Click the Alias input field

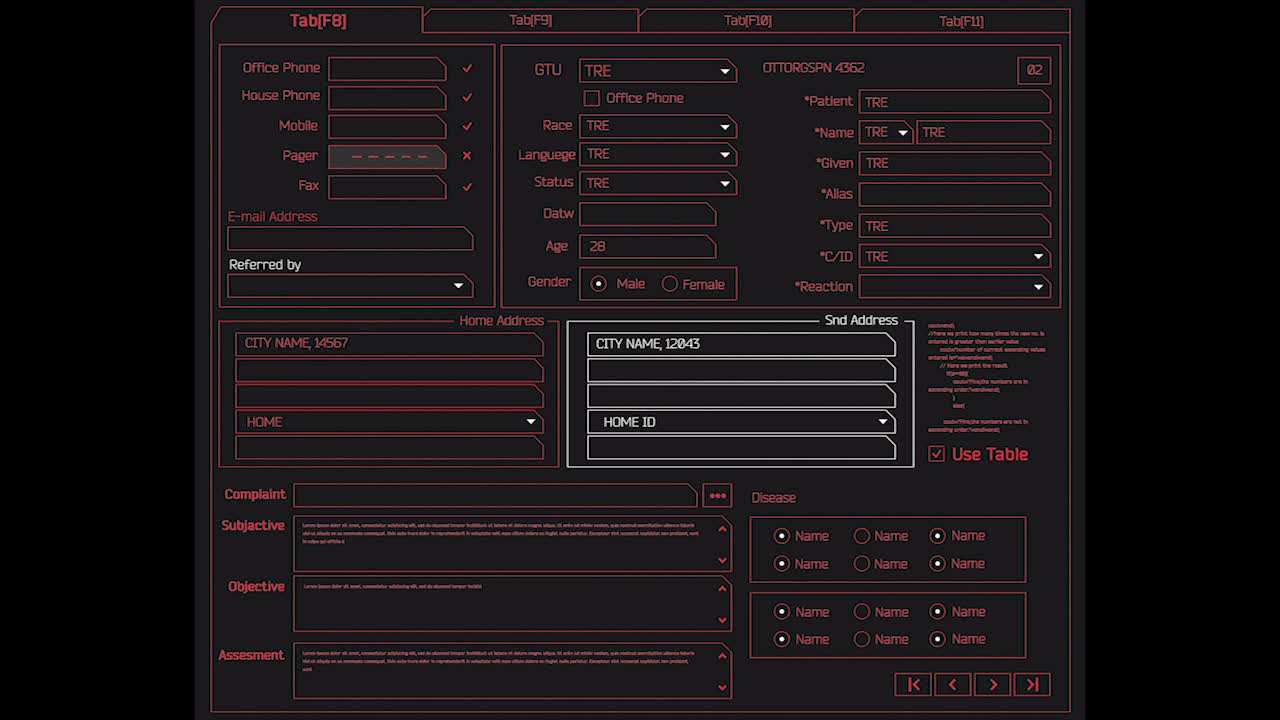point(954,194)
